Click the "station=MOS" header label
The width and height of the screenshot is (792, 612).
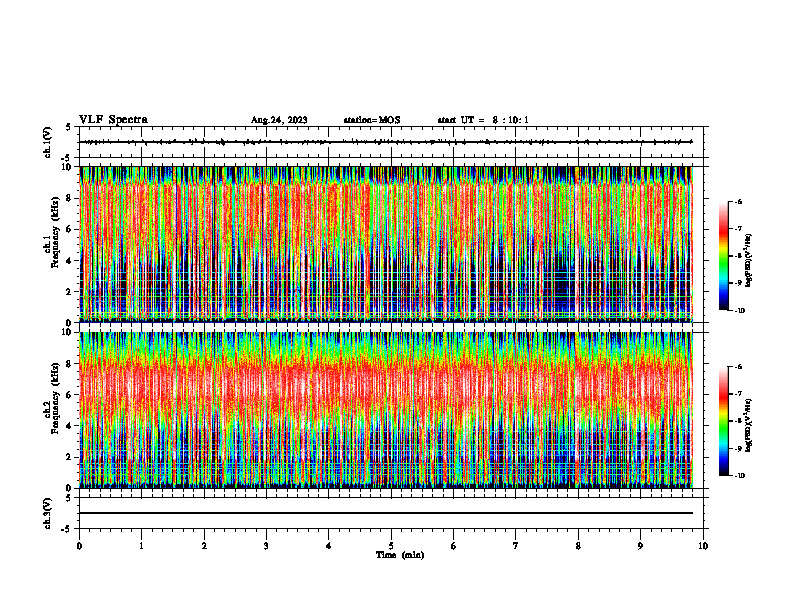pos(372,120)
